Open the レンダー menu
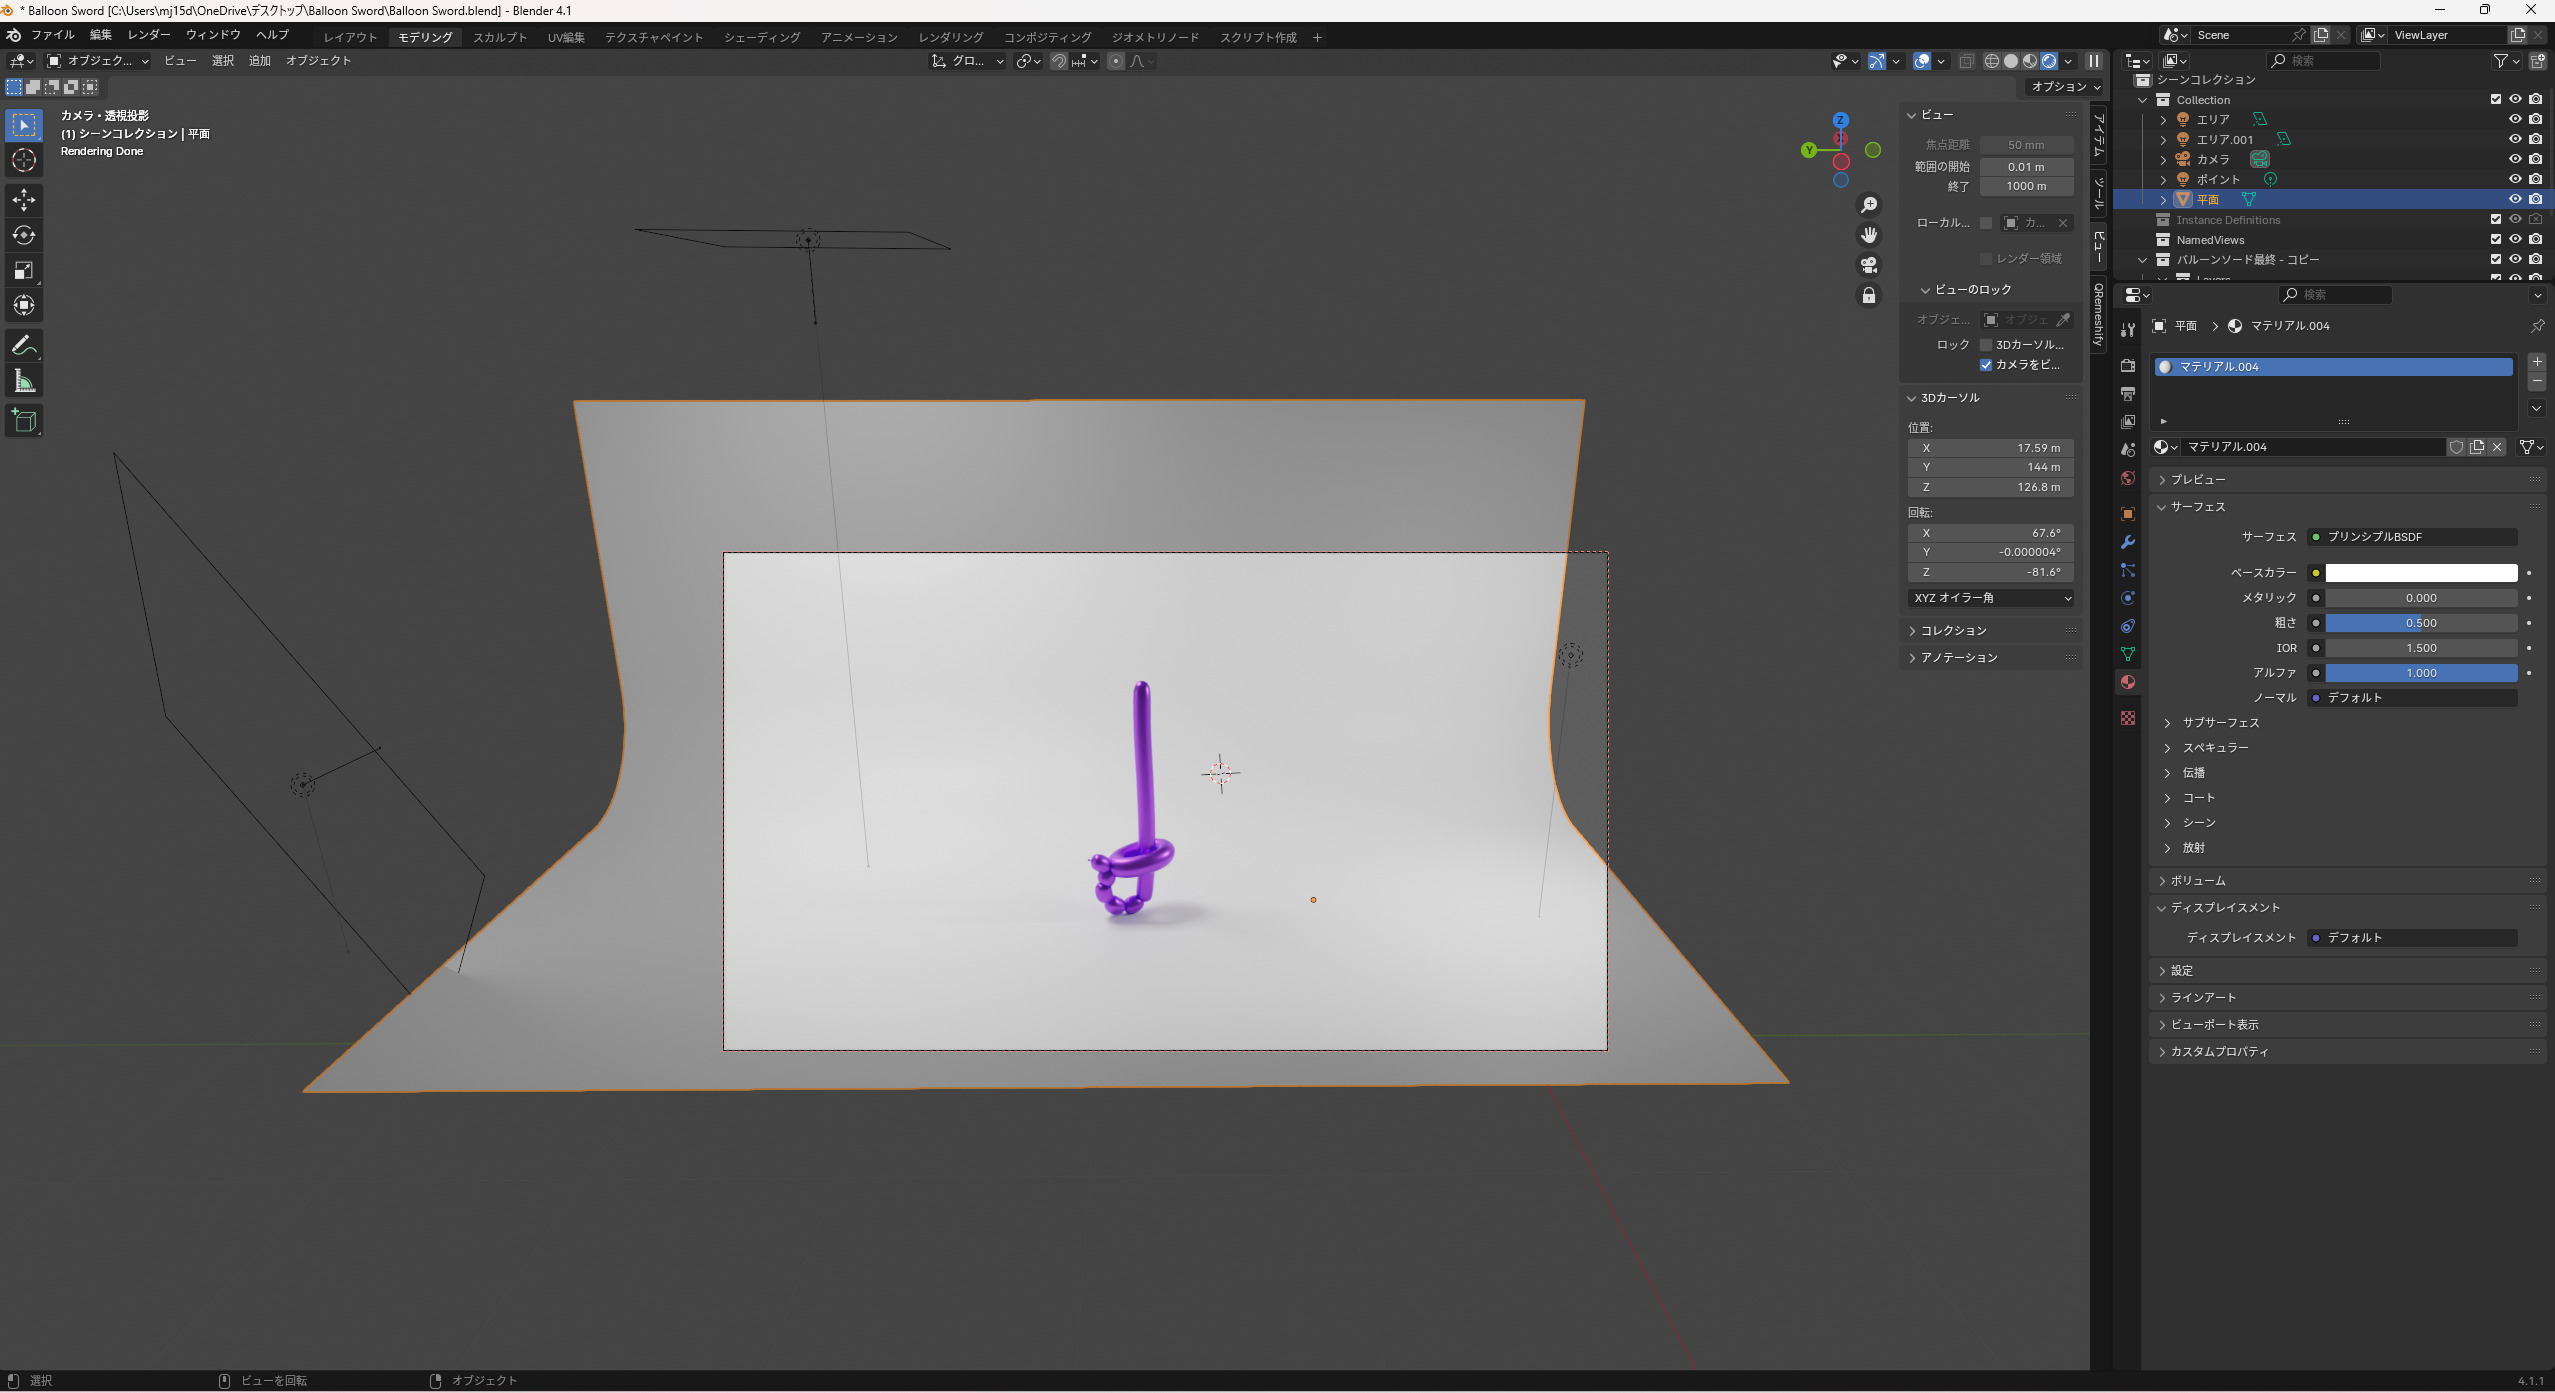2555x1393 pixels. (x=149, y=35)
